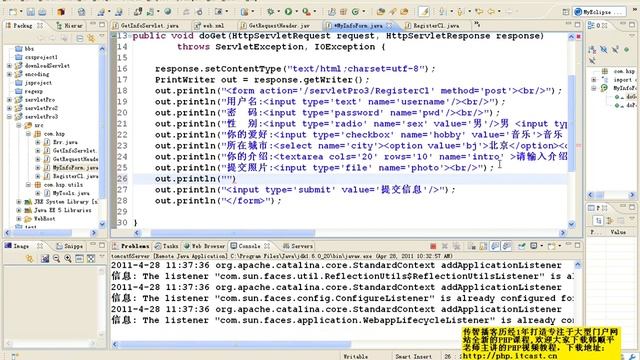The height and width of the screenshot is (360, 640).
Task: Open the Web Browser tab
Action: point(204,246)
